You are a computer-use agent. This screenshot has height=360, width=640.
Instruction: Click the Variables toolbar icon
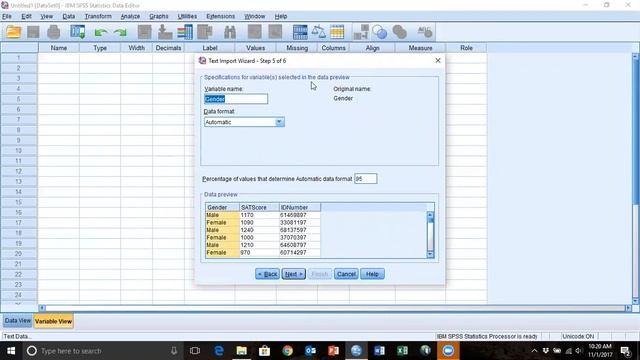pyautogui.click(x=185, y=32)
